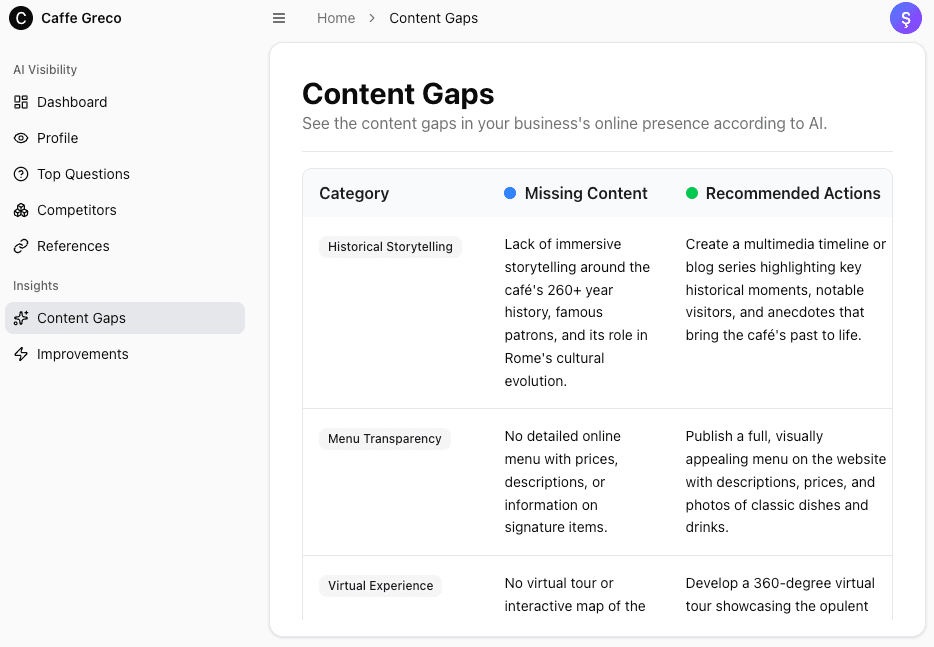
Task: Click the References link icon
Action: click(x=21, y=246)
